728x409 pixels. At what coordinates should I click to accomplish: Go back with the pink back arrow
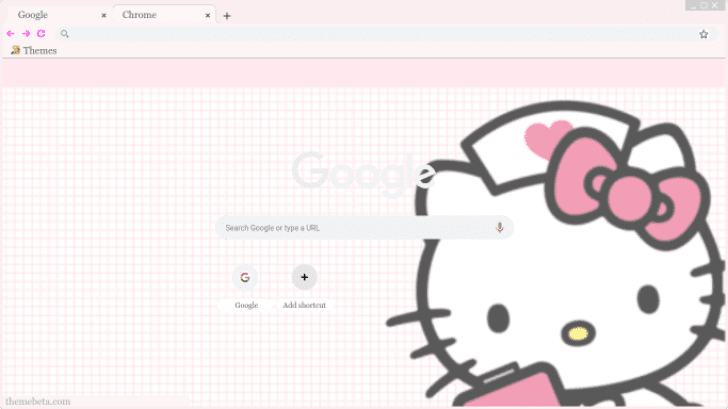pyautogui.click(x=11, y=33)
